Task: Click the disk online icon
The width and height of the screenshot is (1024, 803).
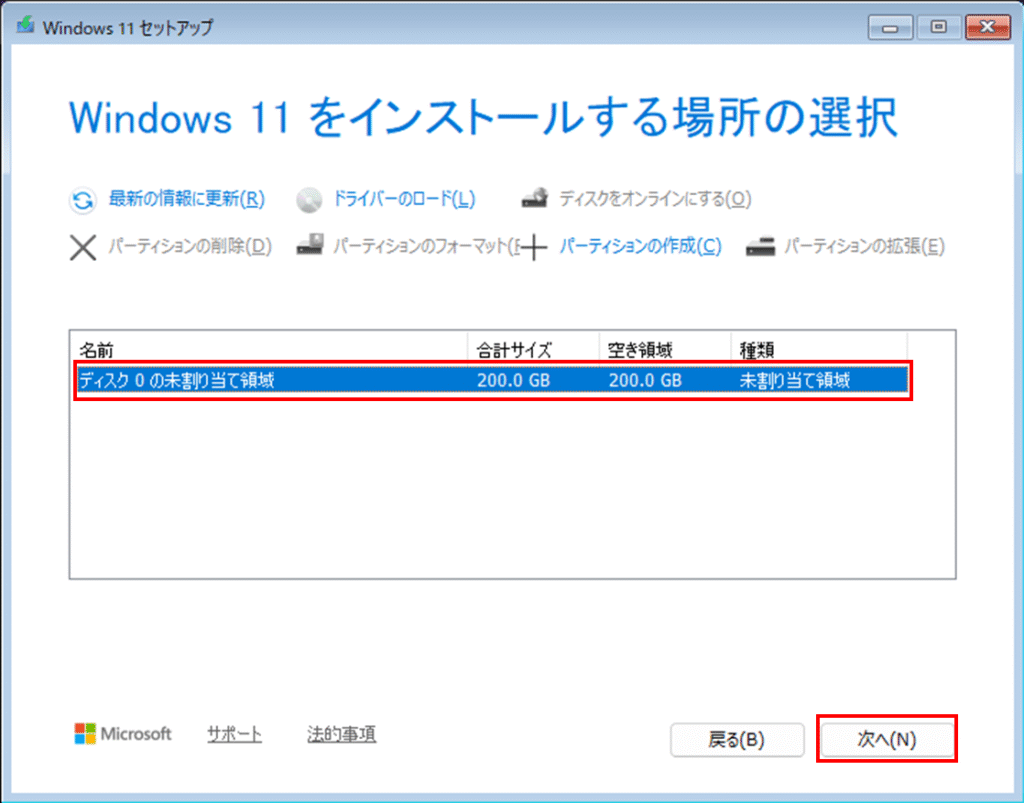Action: click(535, 199)
